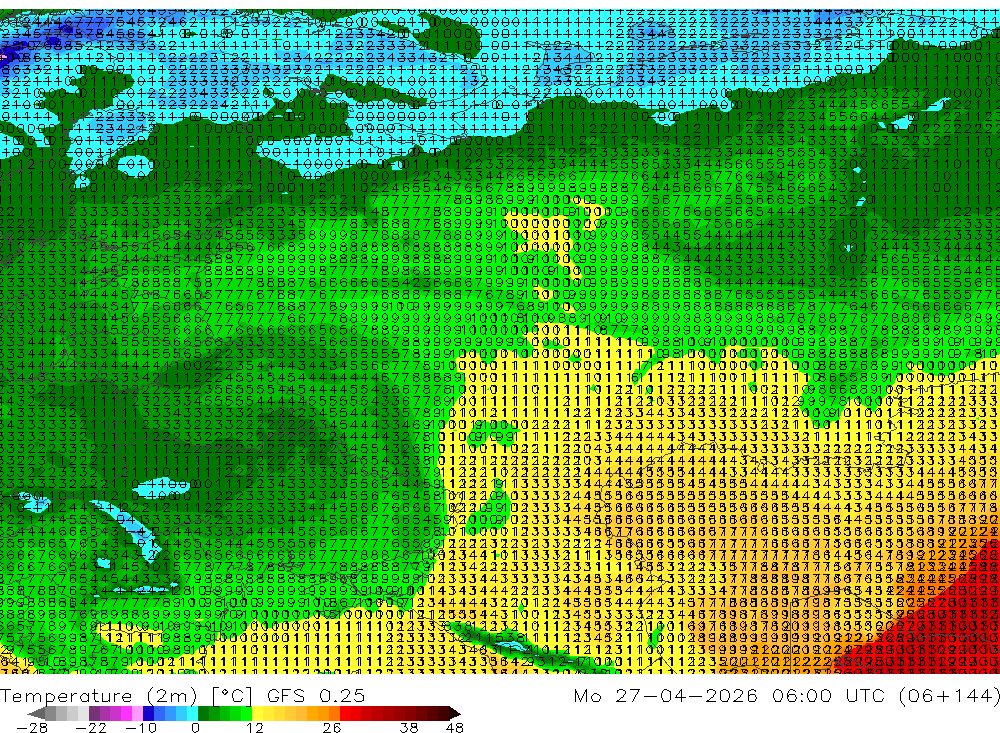
Task: Click the '-28' legend scale value
Action: click(32, 727)
